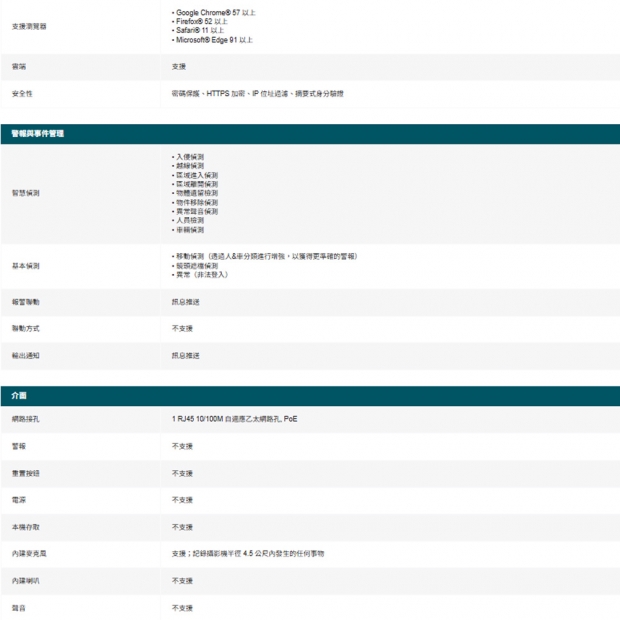Select 入侵偵測 in the smart detection list
Image resolution: width=620 pixels, height=620 pixels.
coord(190,157)
